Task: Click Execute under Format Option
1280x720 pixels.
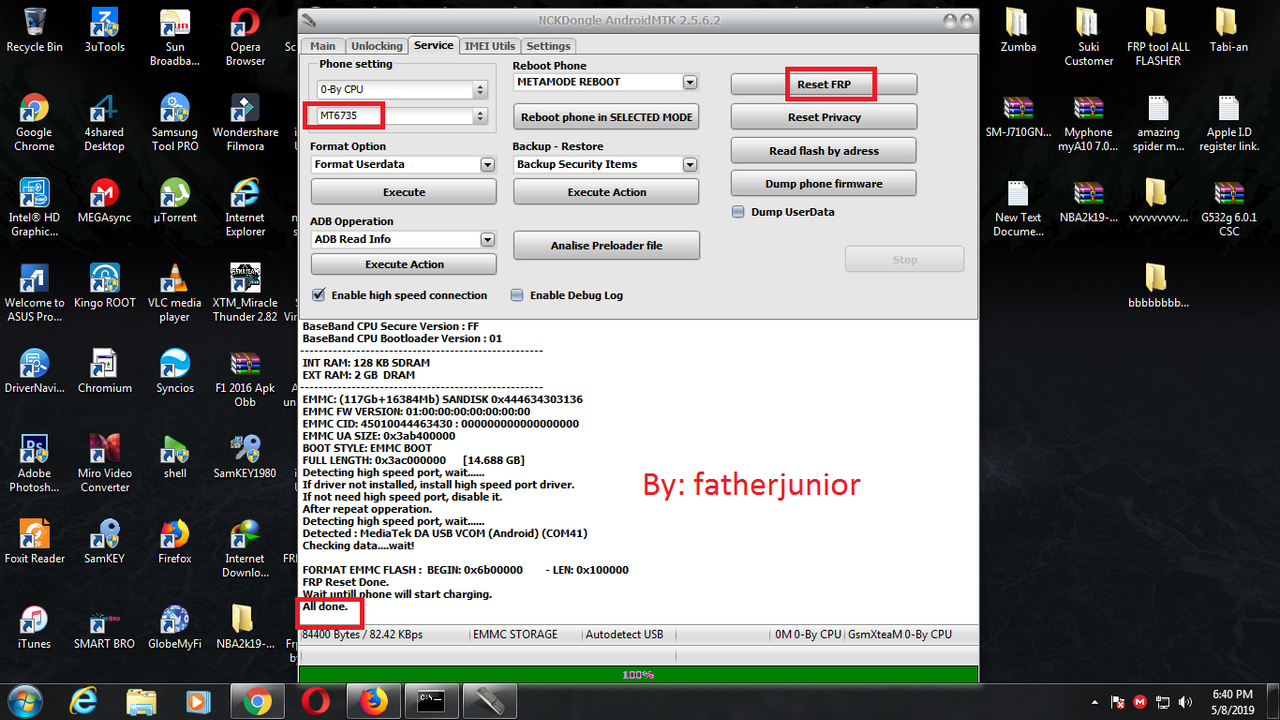Action: [x=404, y=192]
